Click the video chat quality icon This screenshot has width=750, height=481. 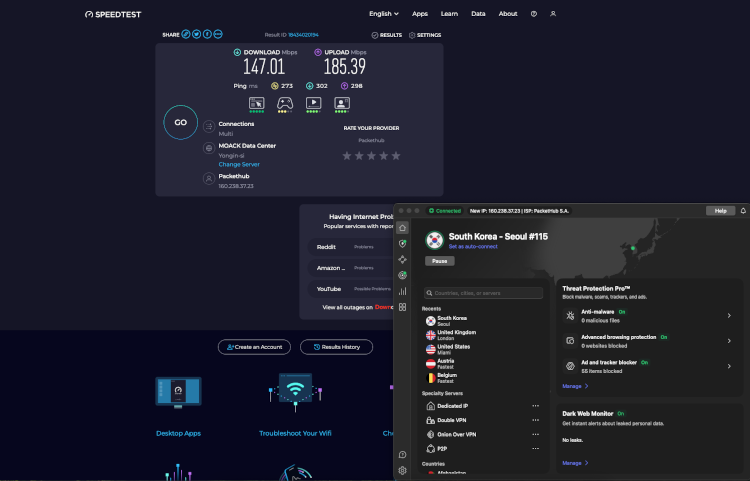click(342, 103)
